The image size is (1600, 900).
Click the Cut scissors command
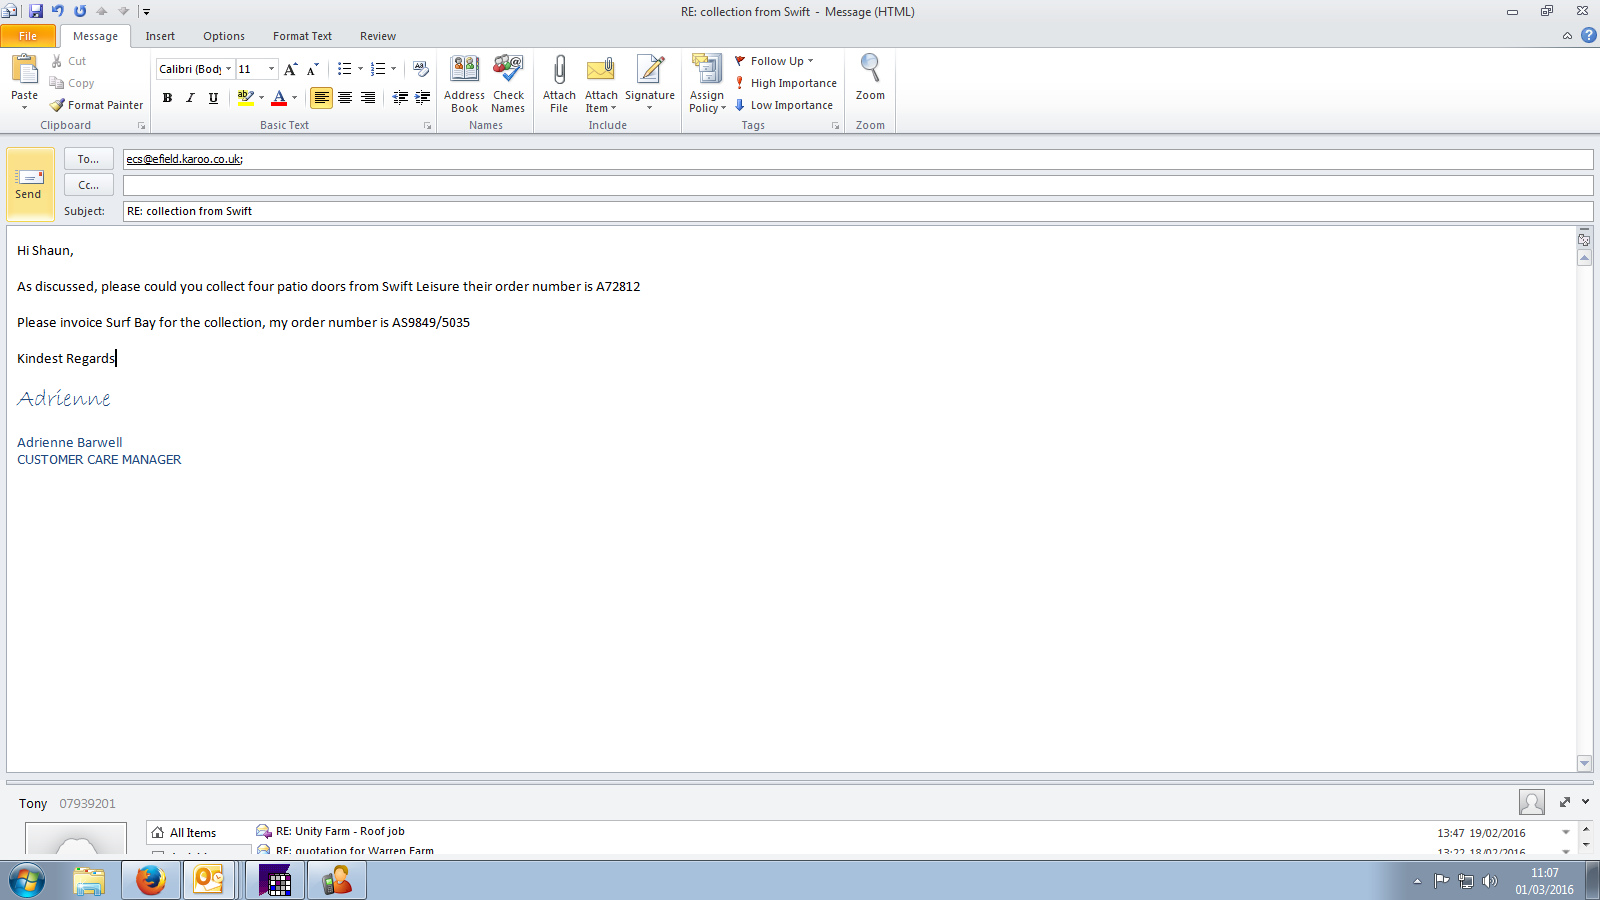coord(69,61)
